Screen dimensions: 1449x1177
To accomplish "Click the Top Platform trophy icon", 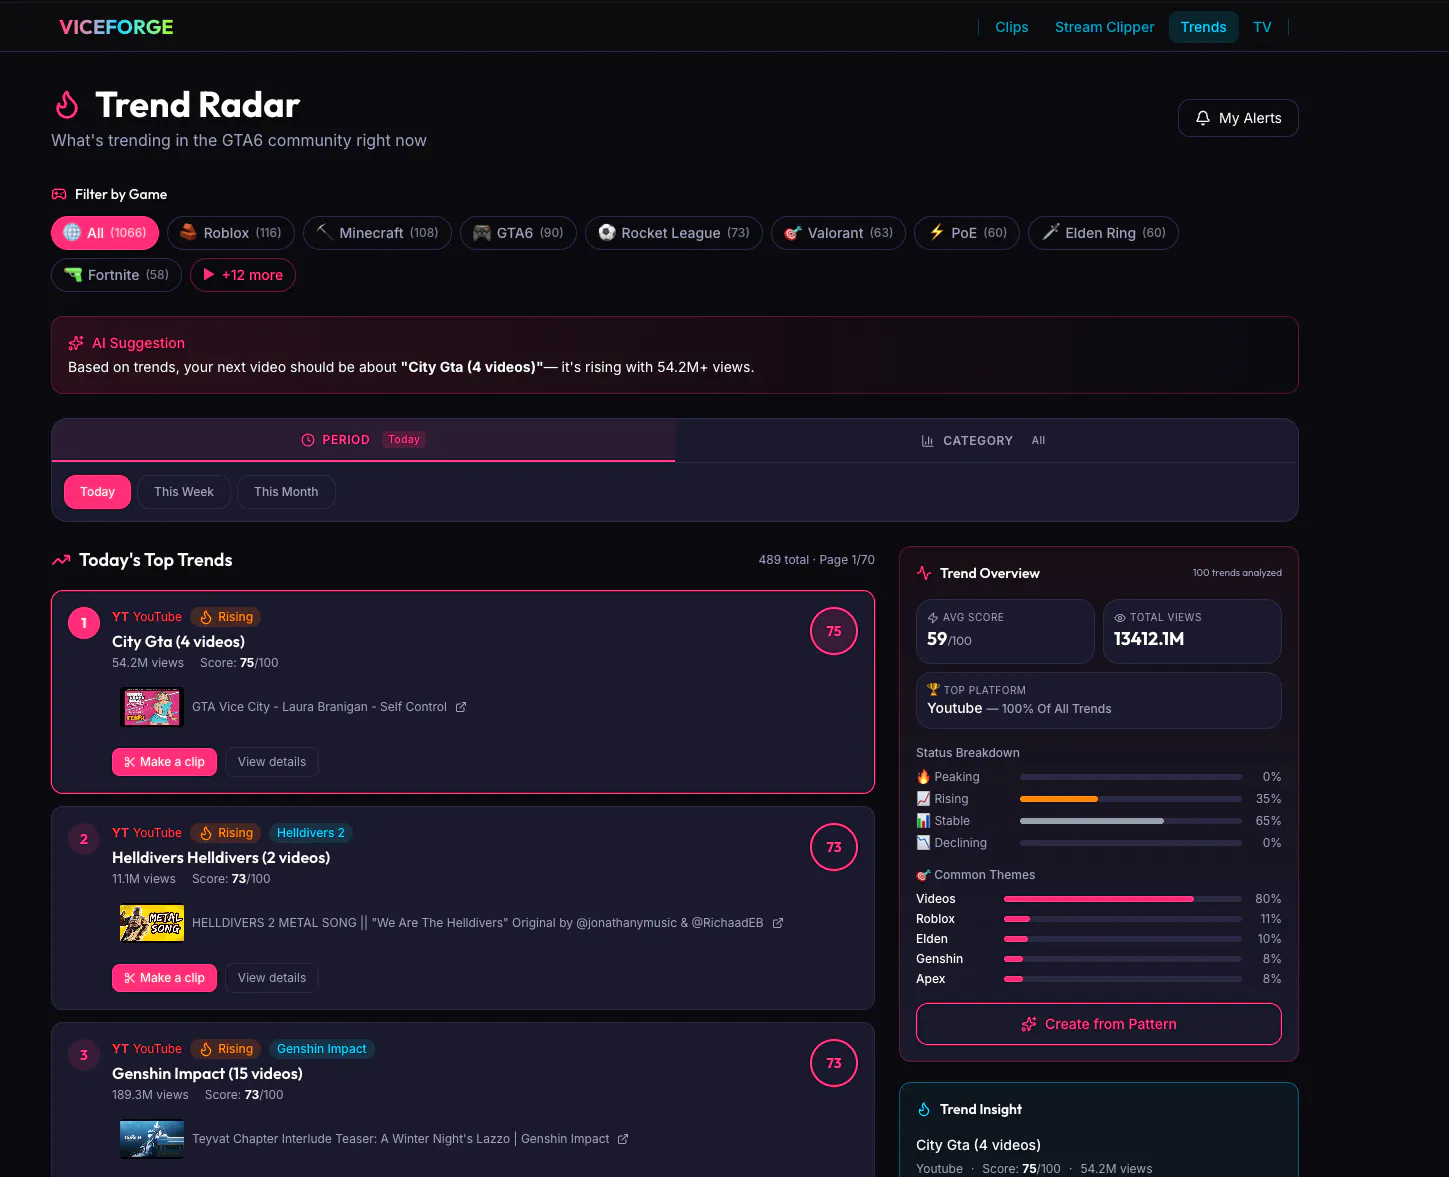I will [933, 690].
